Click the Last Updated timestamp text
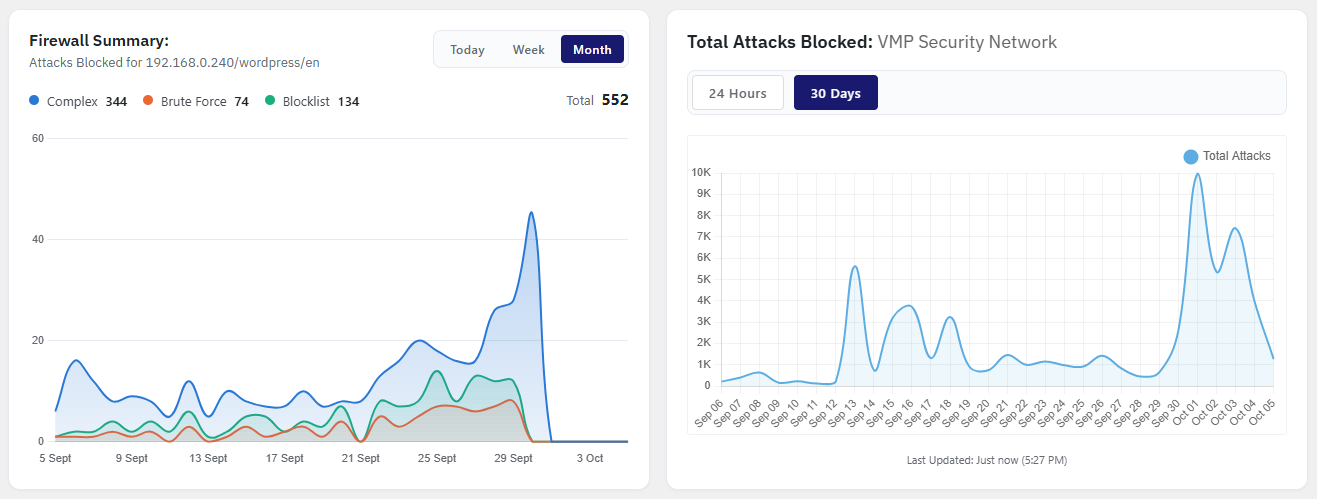 coord(987,460)
